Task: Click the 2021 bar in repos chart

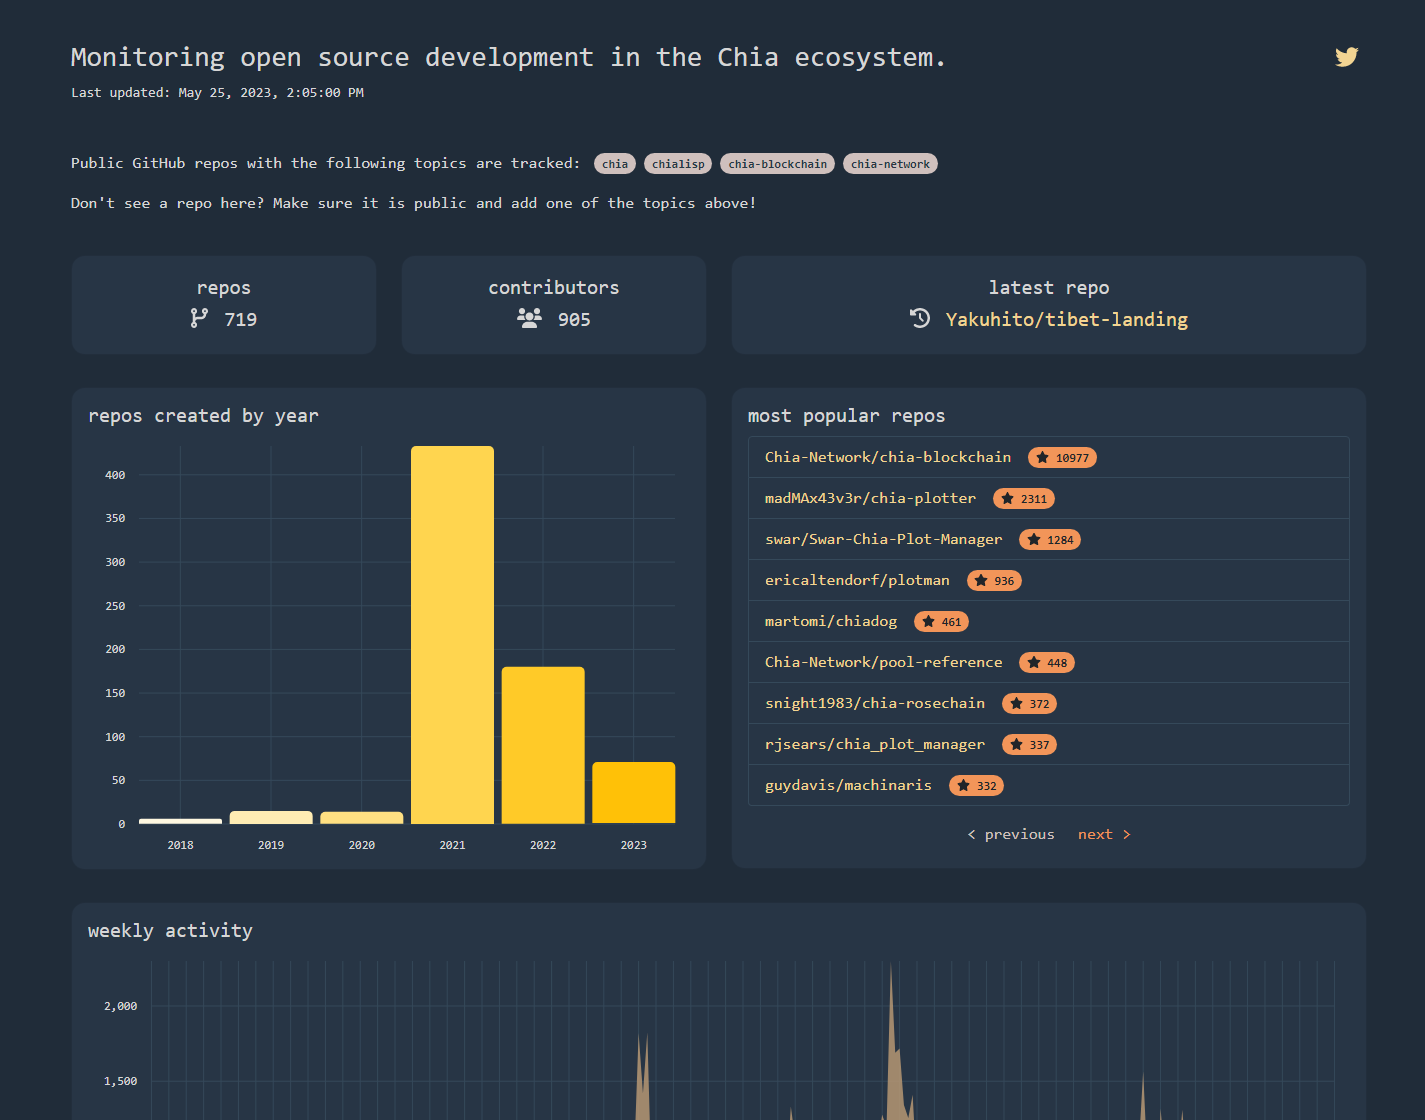Action: coord(452,635)
